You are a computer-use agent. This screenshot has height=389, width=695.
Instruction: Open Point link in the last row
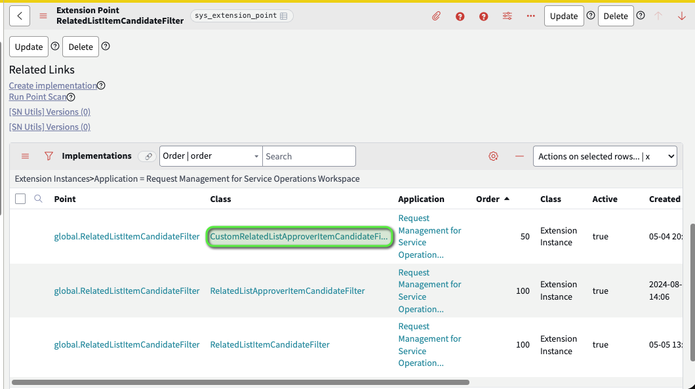(x=127, y=345)
